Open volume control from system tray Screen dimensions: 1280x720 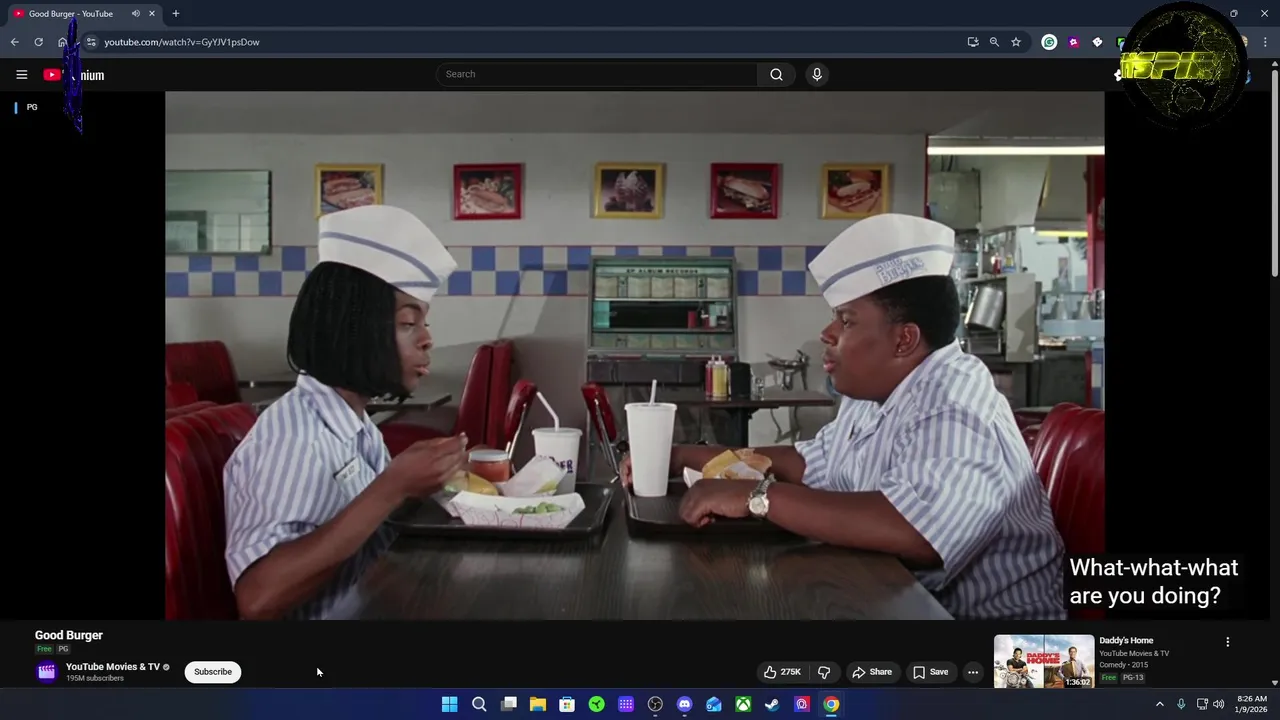(x=1218, y=704)
